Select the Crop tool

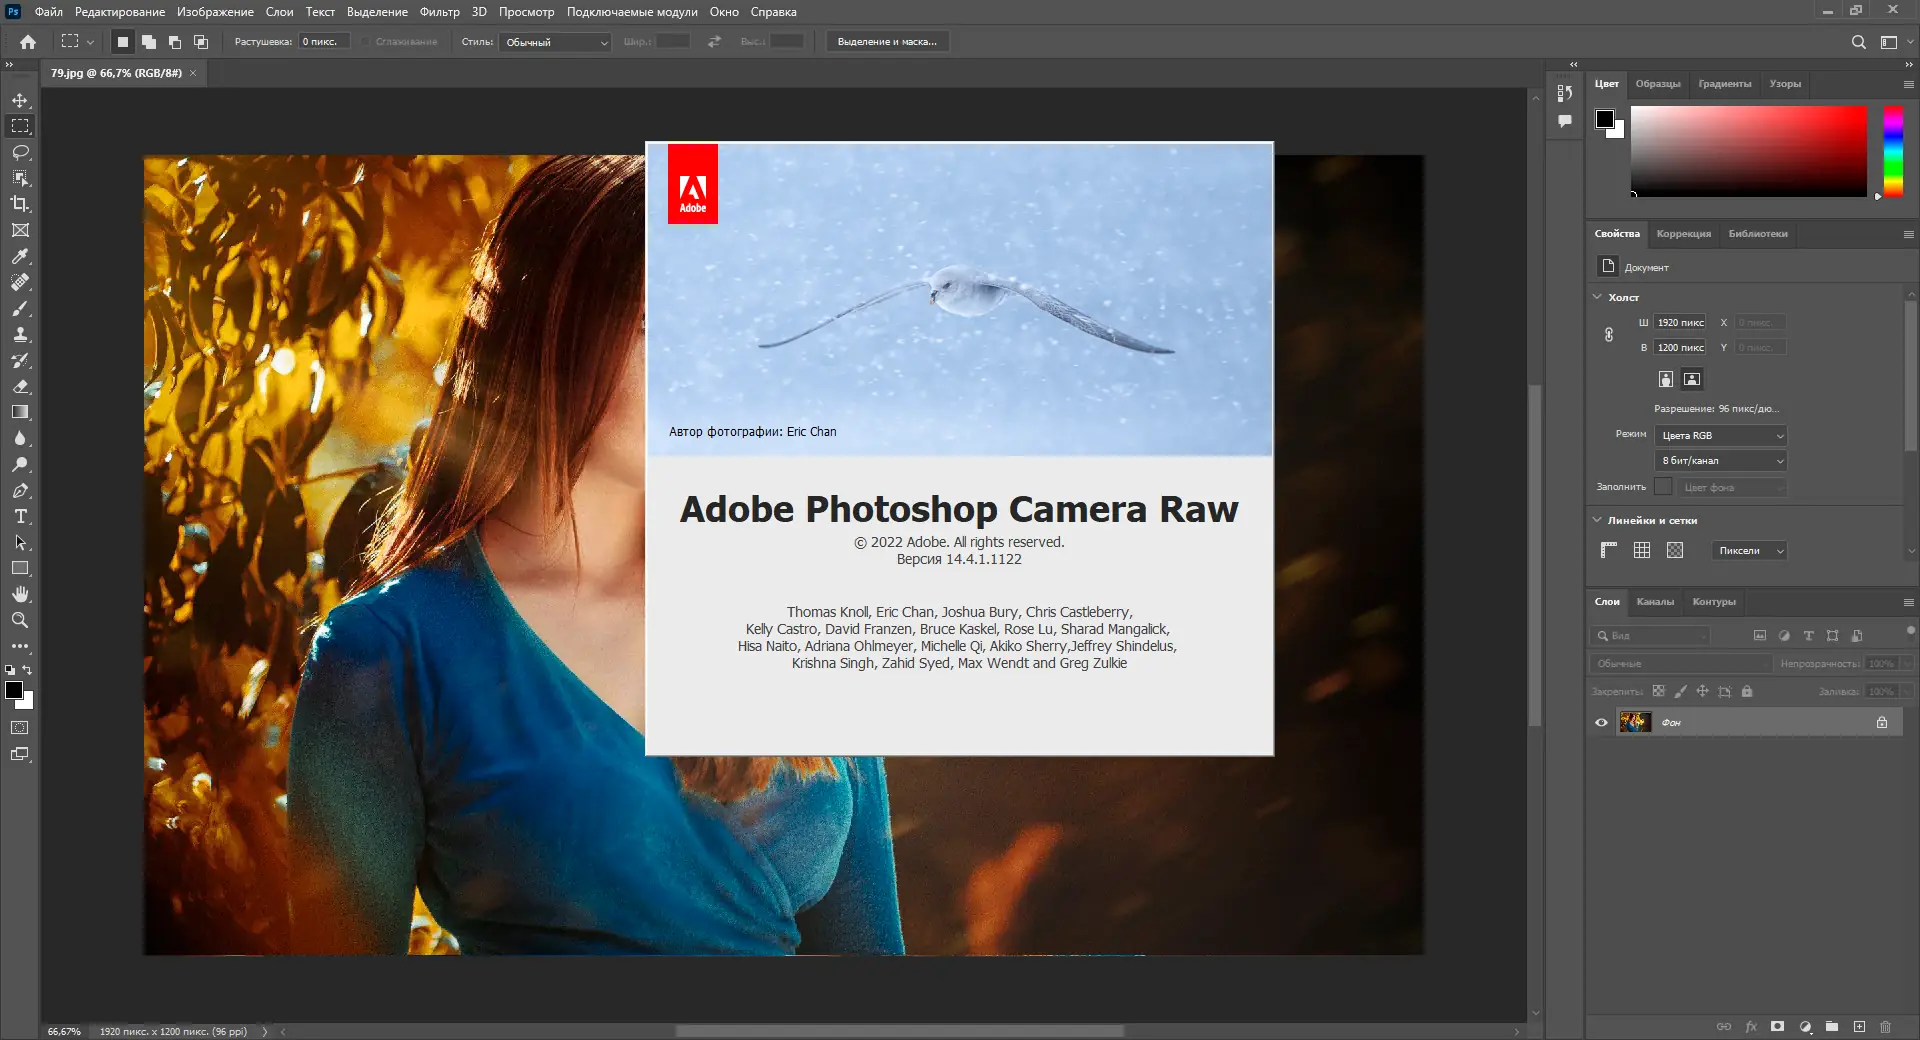pyautogui.click(x=20, y=204)
